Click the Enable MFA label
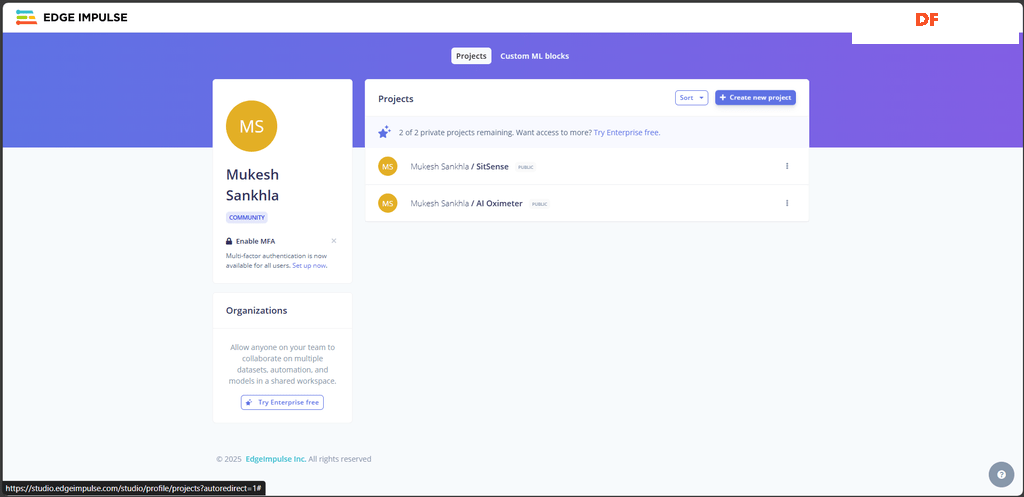This screenshot has width=1024, height=497. click(255, 241)
